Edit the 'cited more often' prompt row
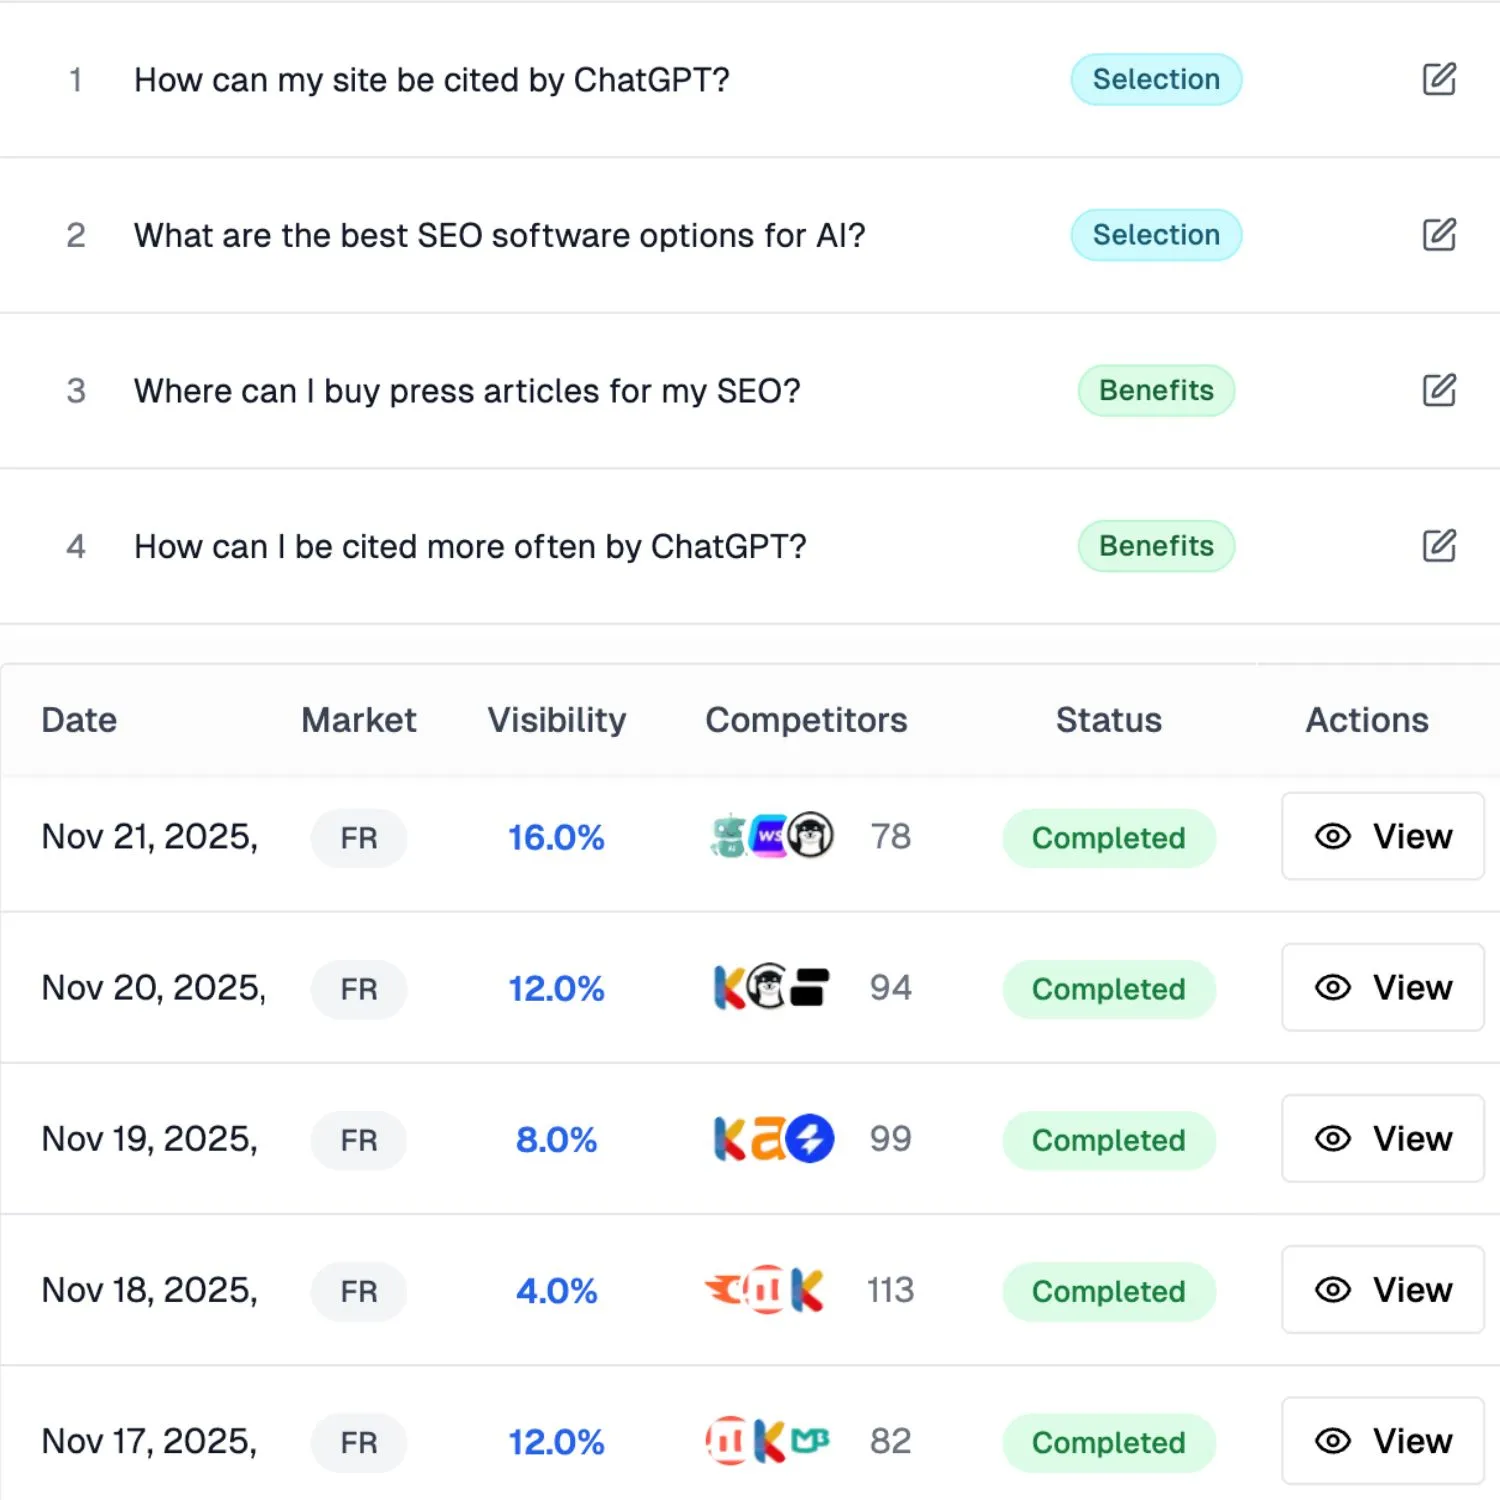 pos(1439,546)
